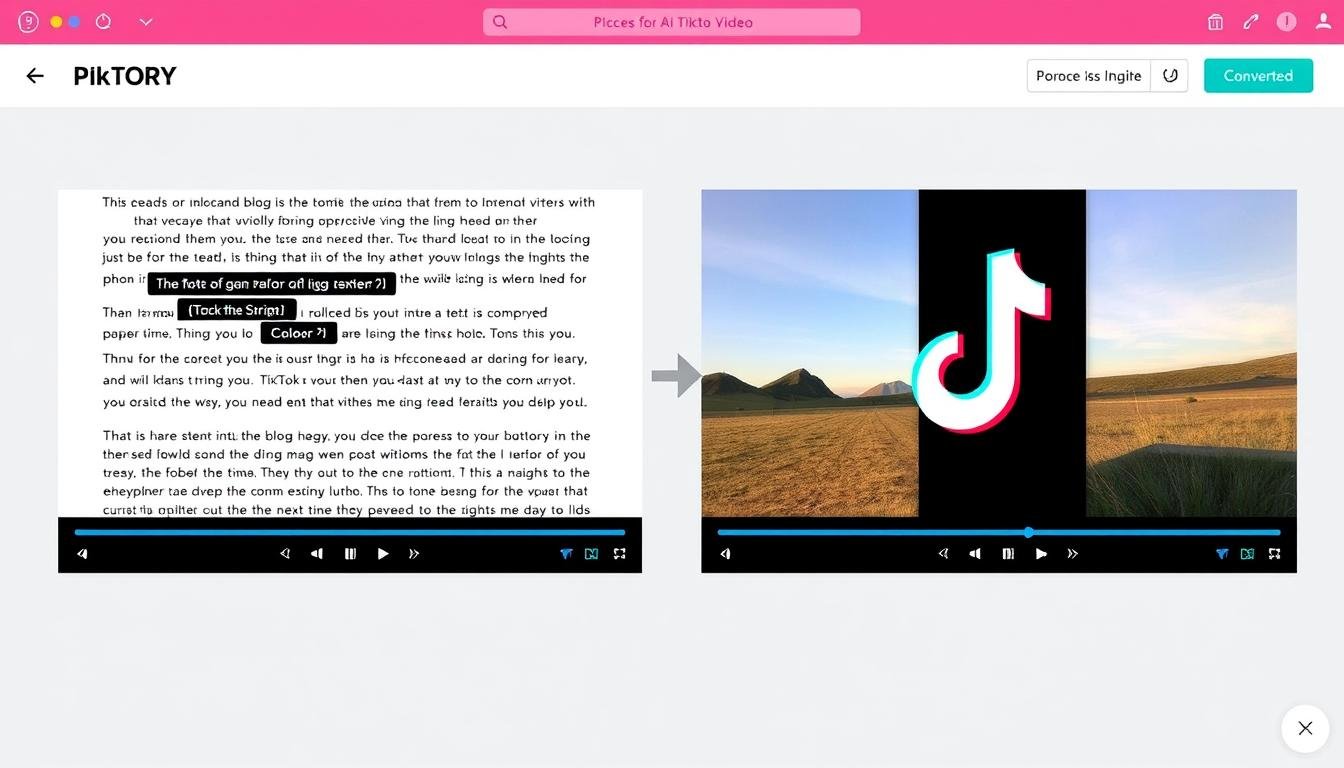Expand the chevron dropdown in the top-left bar
The height and width of the screenshot is (768, 1344).
pyautogui.click(x=146, y=22)
